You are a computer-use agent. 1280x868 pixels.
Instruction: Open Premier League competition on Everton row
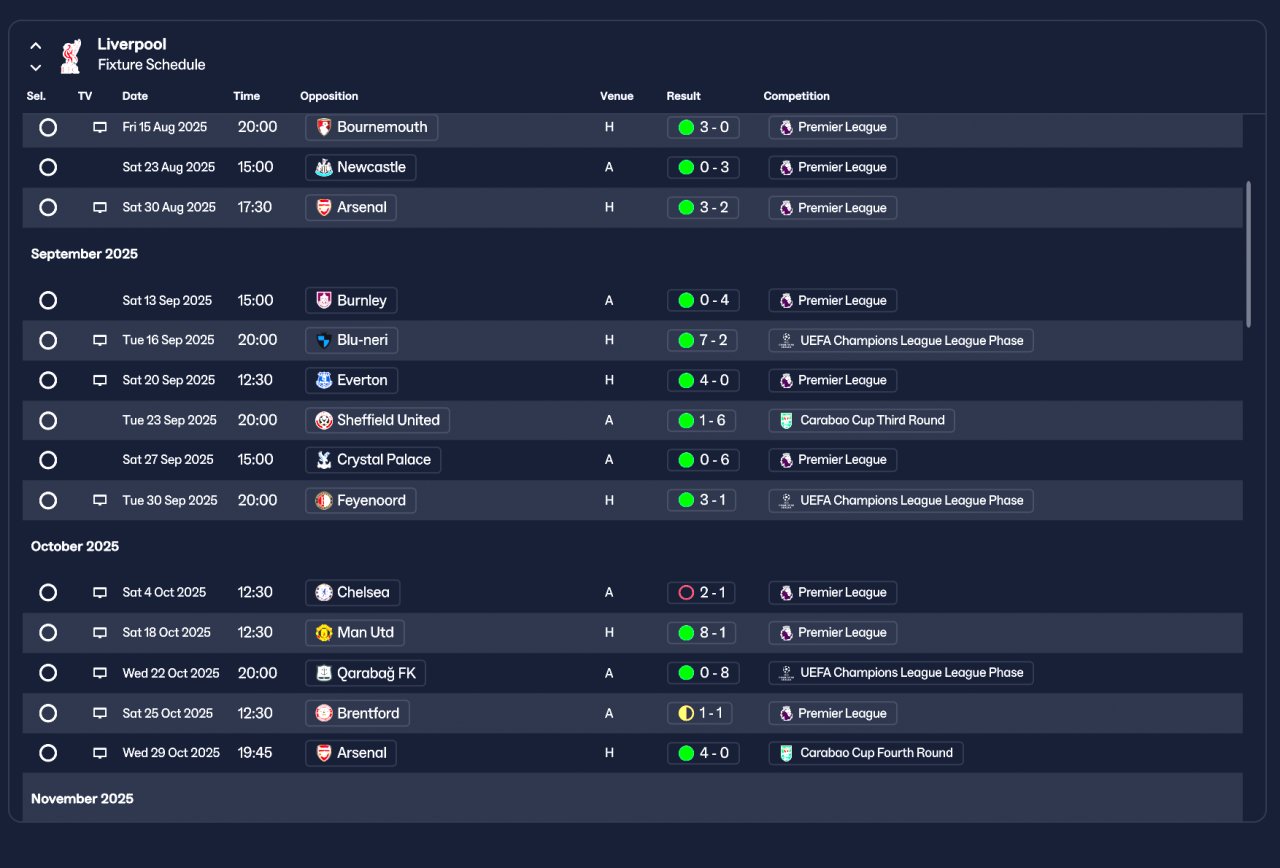[x=833, y=380]
